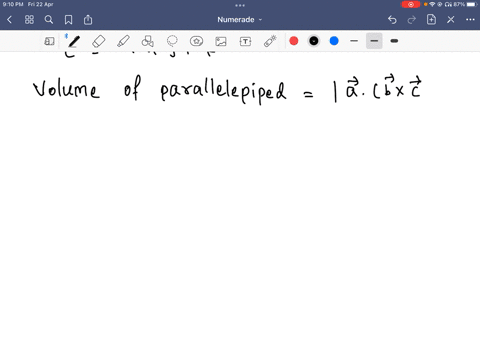Select the Image insert tool
The height and width of the screenshot is (360, 480).
221,41
